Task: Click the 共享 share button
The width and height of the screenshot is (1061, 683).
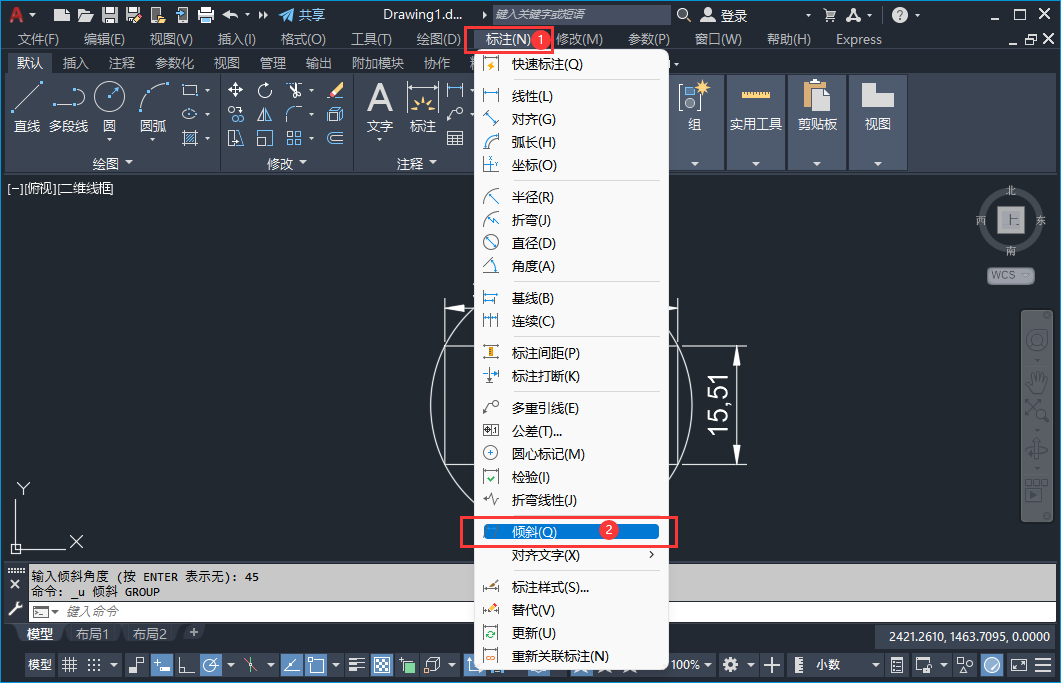Action: tap(302, 15)
